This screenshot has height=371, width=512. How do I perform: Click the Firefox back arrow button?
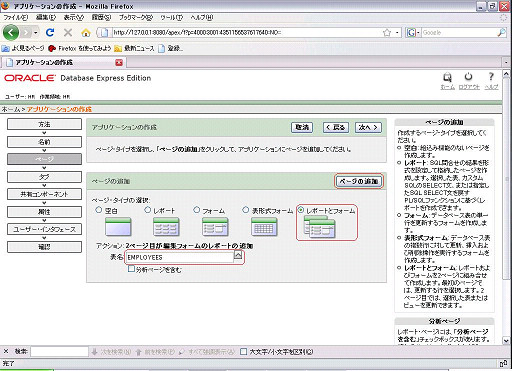tap(11, 33)
